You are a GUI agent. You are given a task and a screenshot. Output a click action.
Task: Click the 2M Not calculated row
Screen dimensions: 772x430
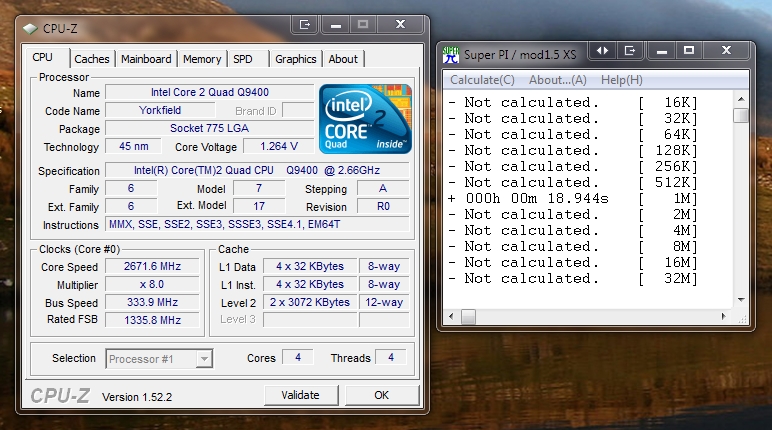[x=573, y=214]
